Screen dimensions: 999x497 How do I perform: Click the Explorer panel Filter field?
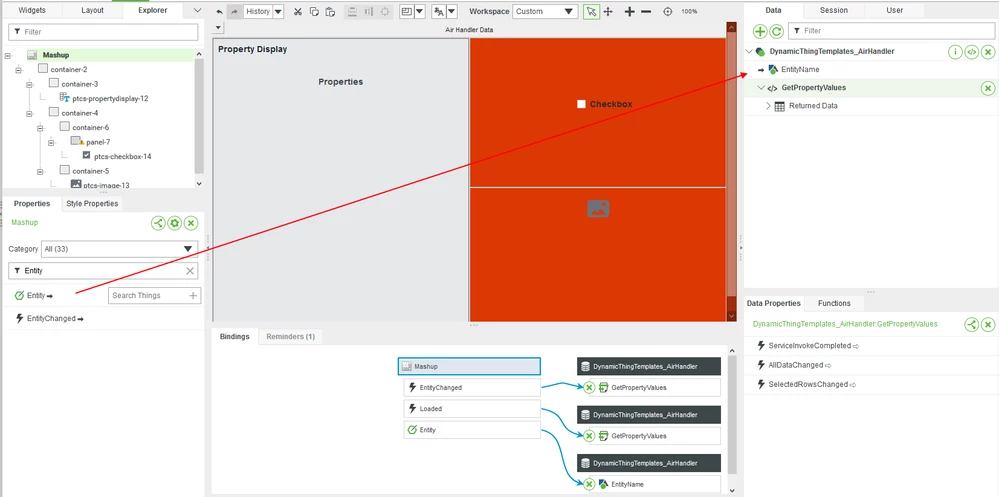(103, 32)
